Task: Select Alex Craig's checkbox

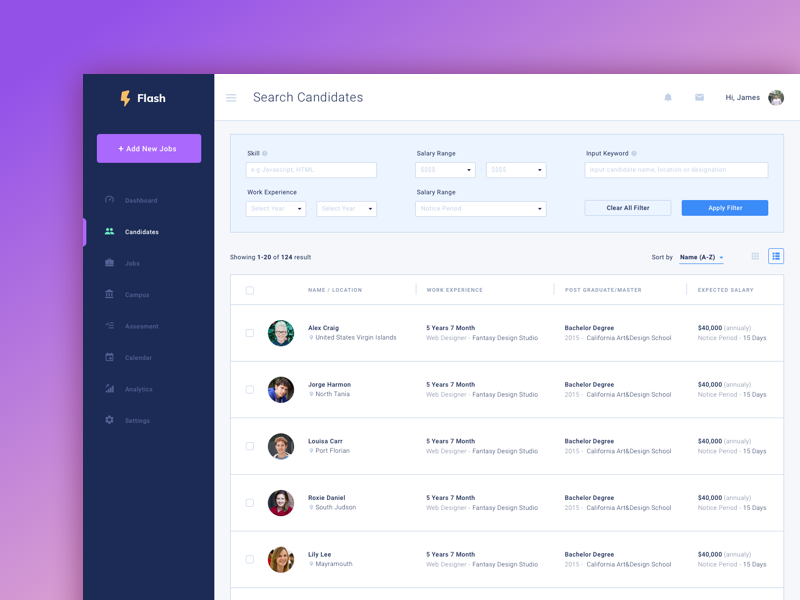Action: (251, 333)
